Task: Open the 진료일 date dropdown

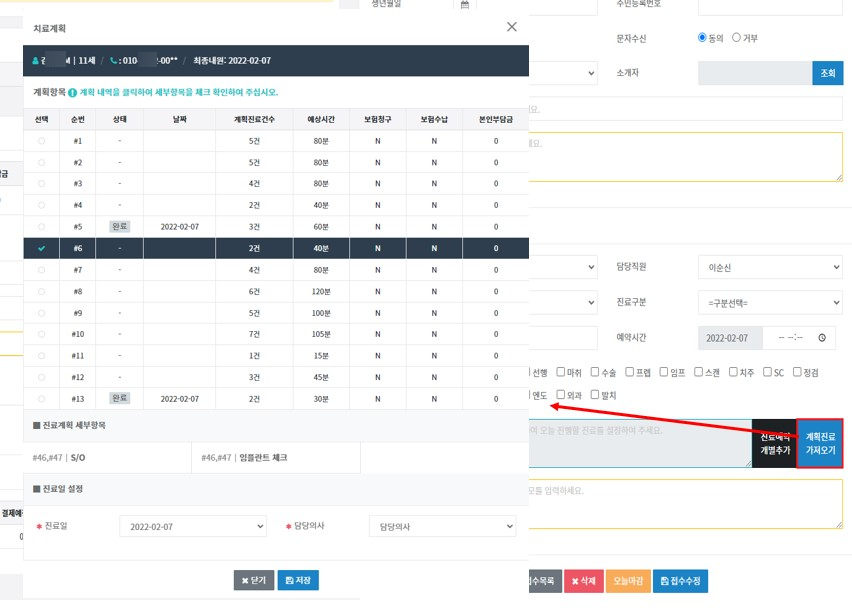Action: coord(192,526)
